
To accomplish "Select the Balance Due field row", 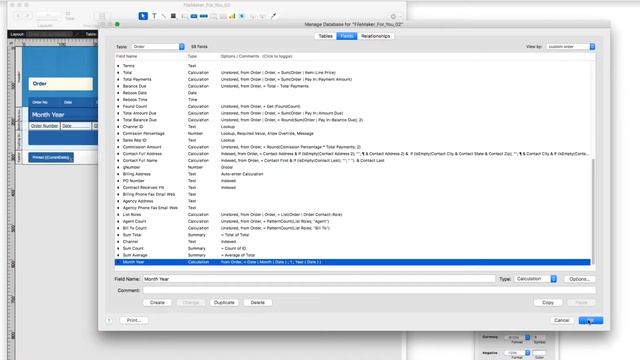I will 353,86.
